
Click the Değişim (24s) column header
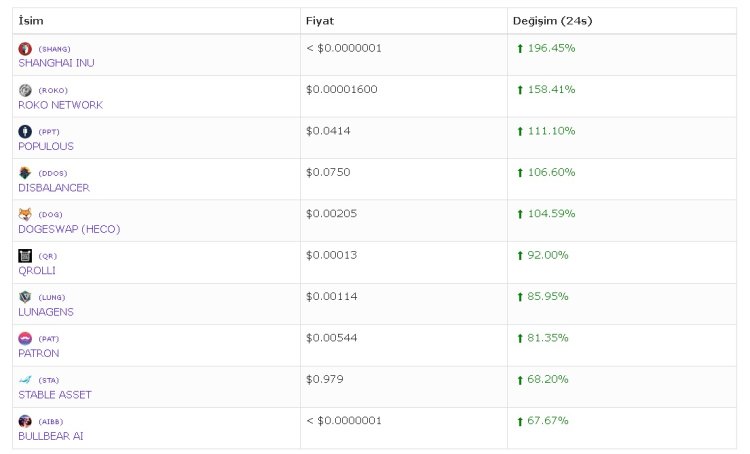coord(552,21)
